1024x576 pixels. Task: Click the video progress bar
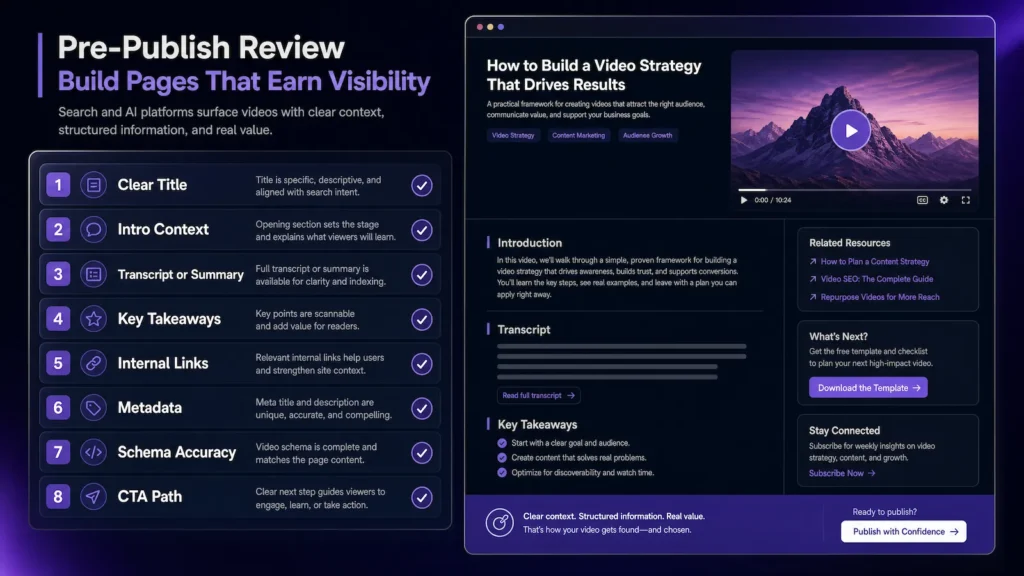click(x=854, y=190)
